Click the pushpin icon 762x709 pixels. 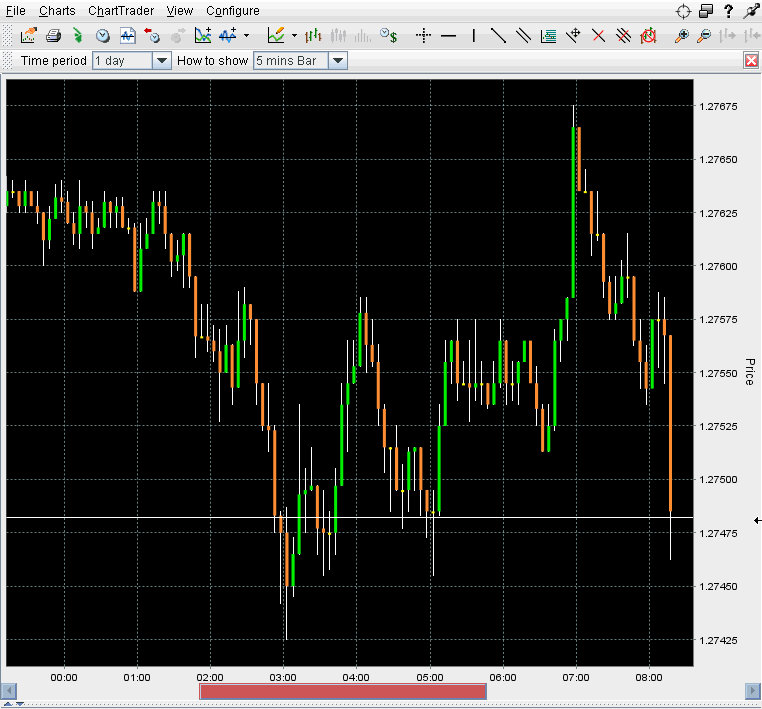point(751,11)
